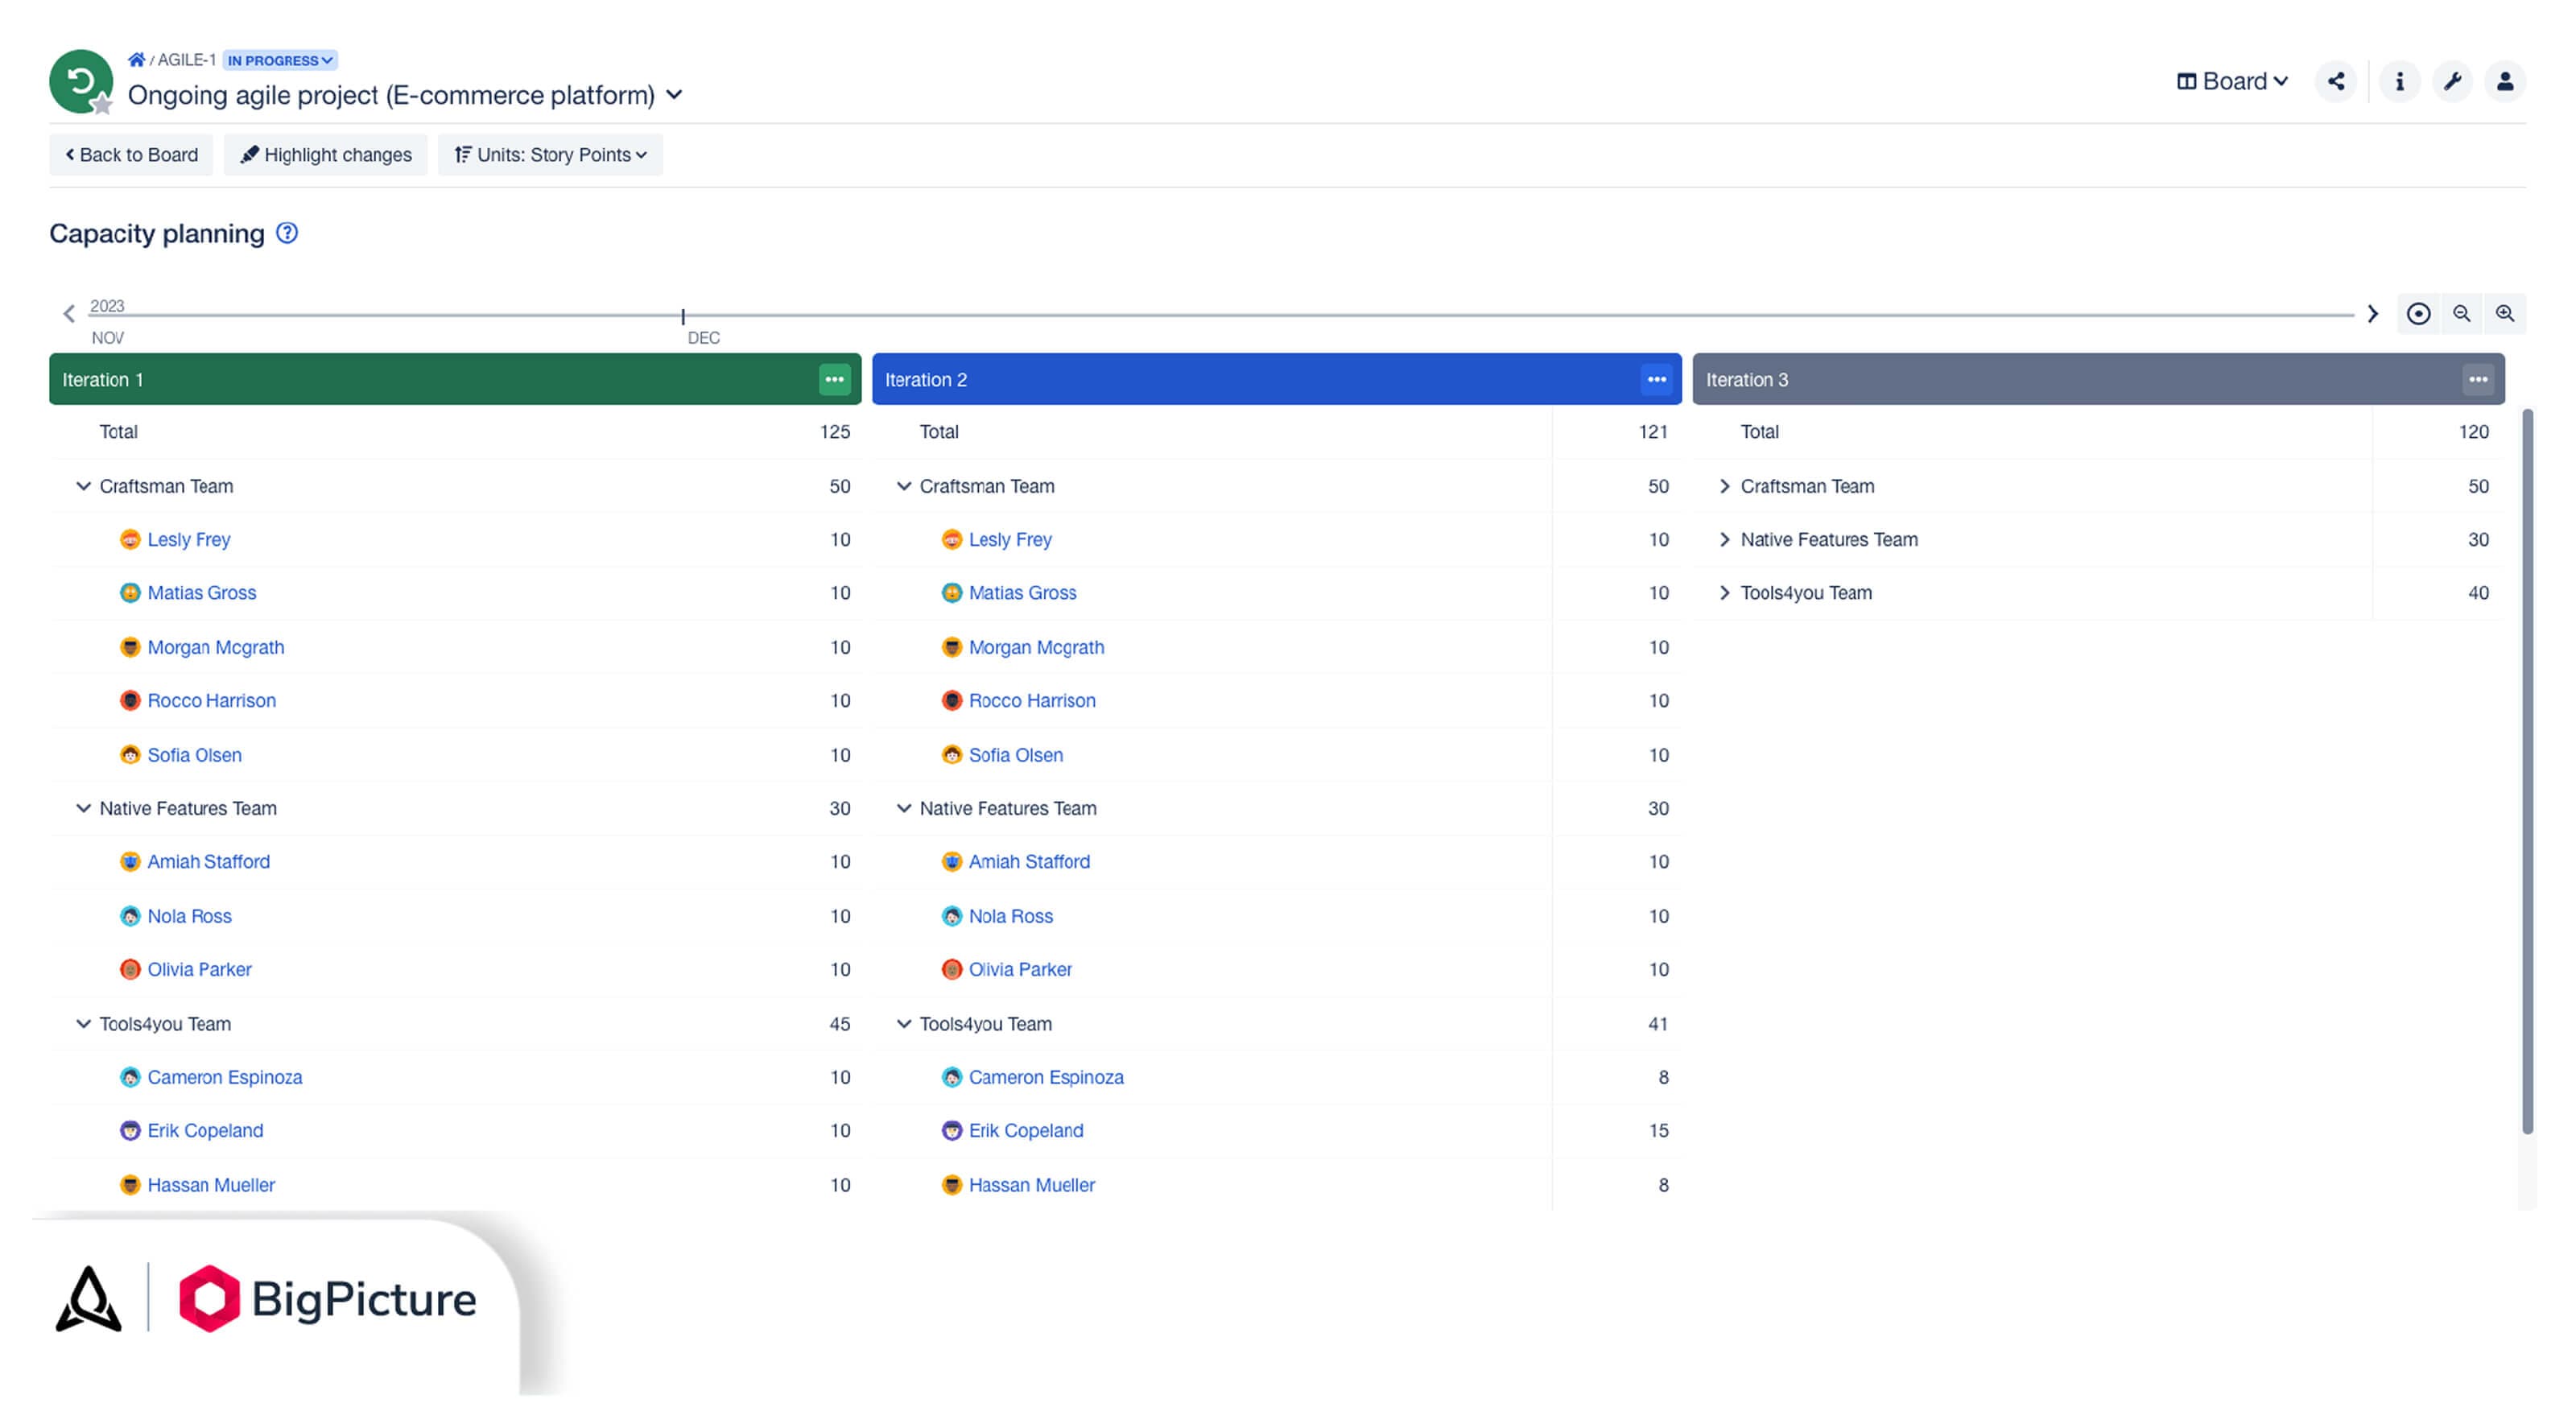Click Rocco Harrison avatar in Iteration 1
2576x1428 pixels.
coord(130,700)
